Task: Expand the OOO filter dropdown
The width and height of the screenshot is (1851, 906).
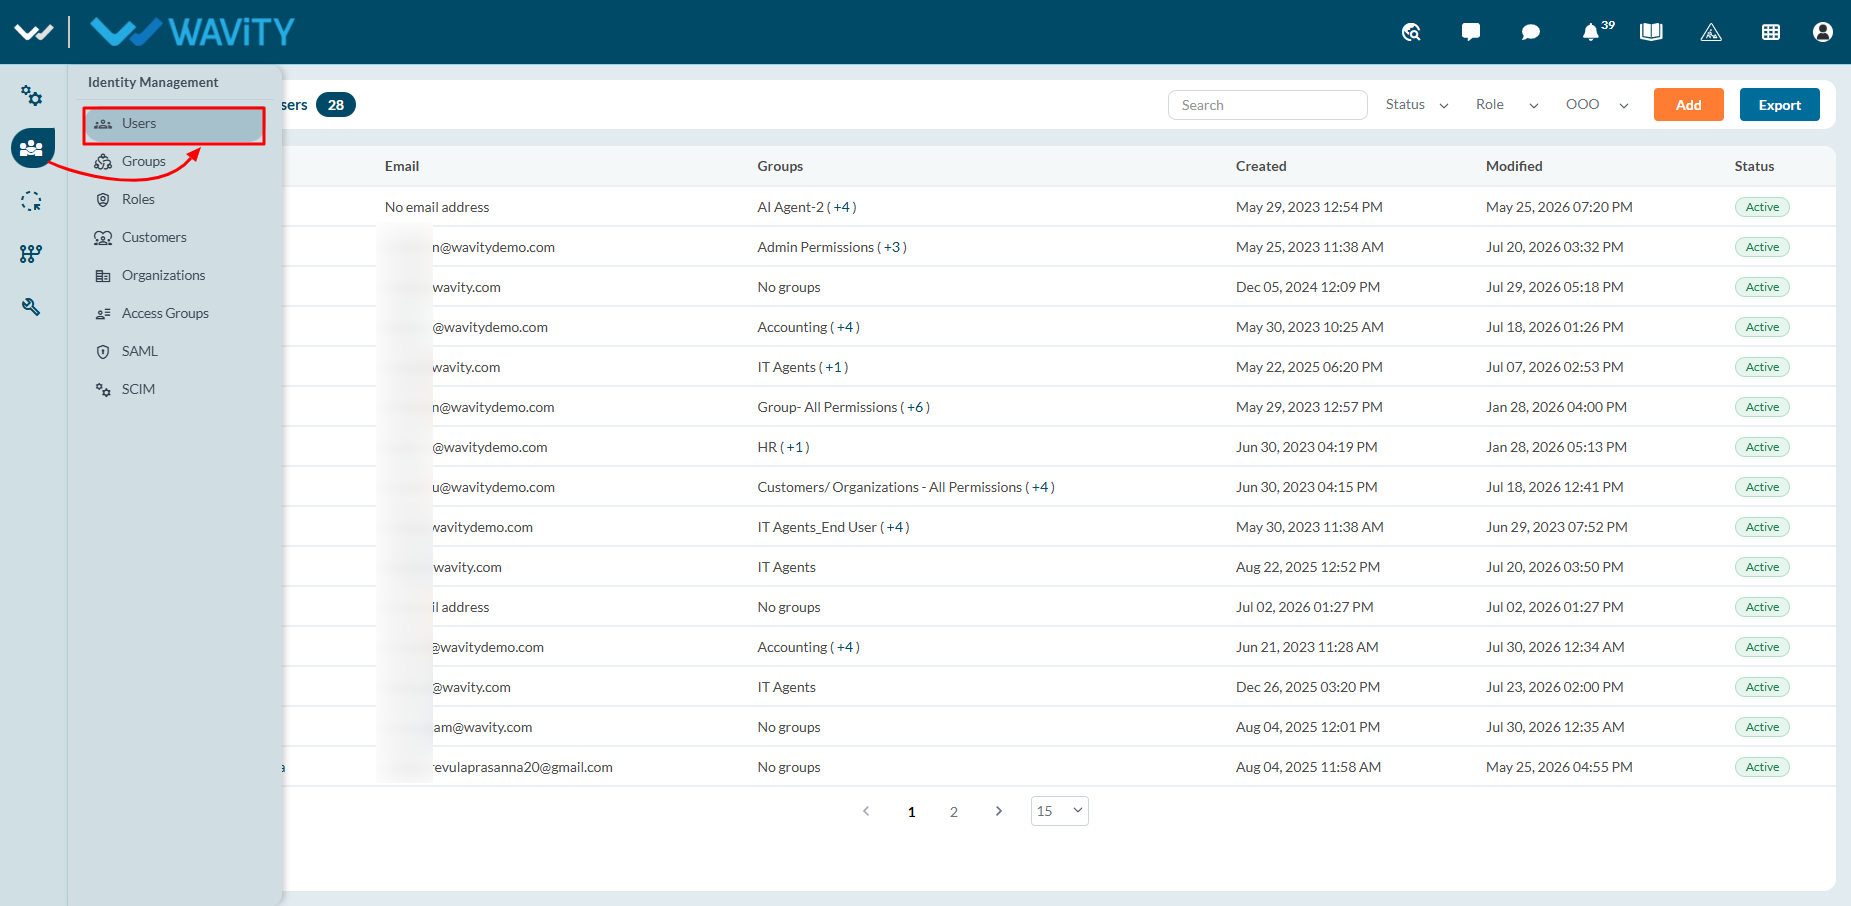Action: pos(1597,105)
